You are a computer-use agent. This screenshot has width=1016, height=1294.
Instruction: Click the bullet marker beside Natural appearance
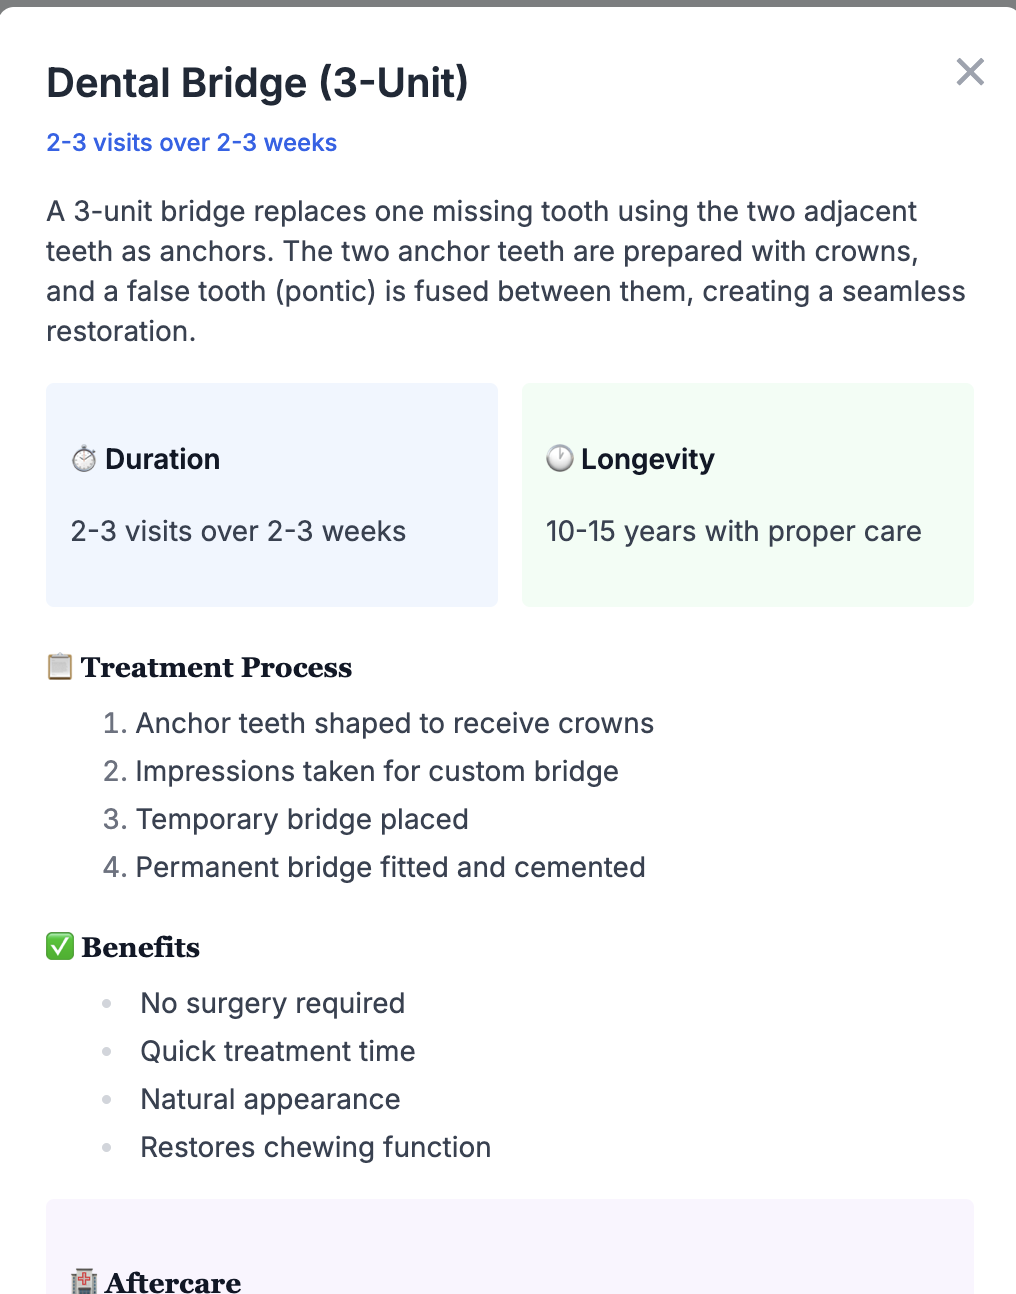106,1098
